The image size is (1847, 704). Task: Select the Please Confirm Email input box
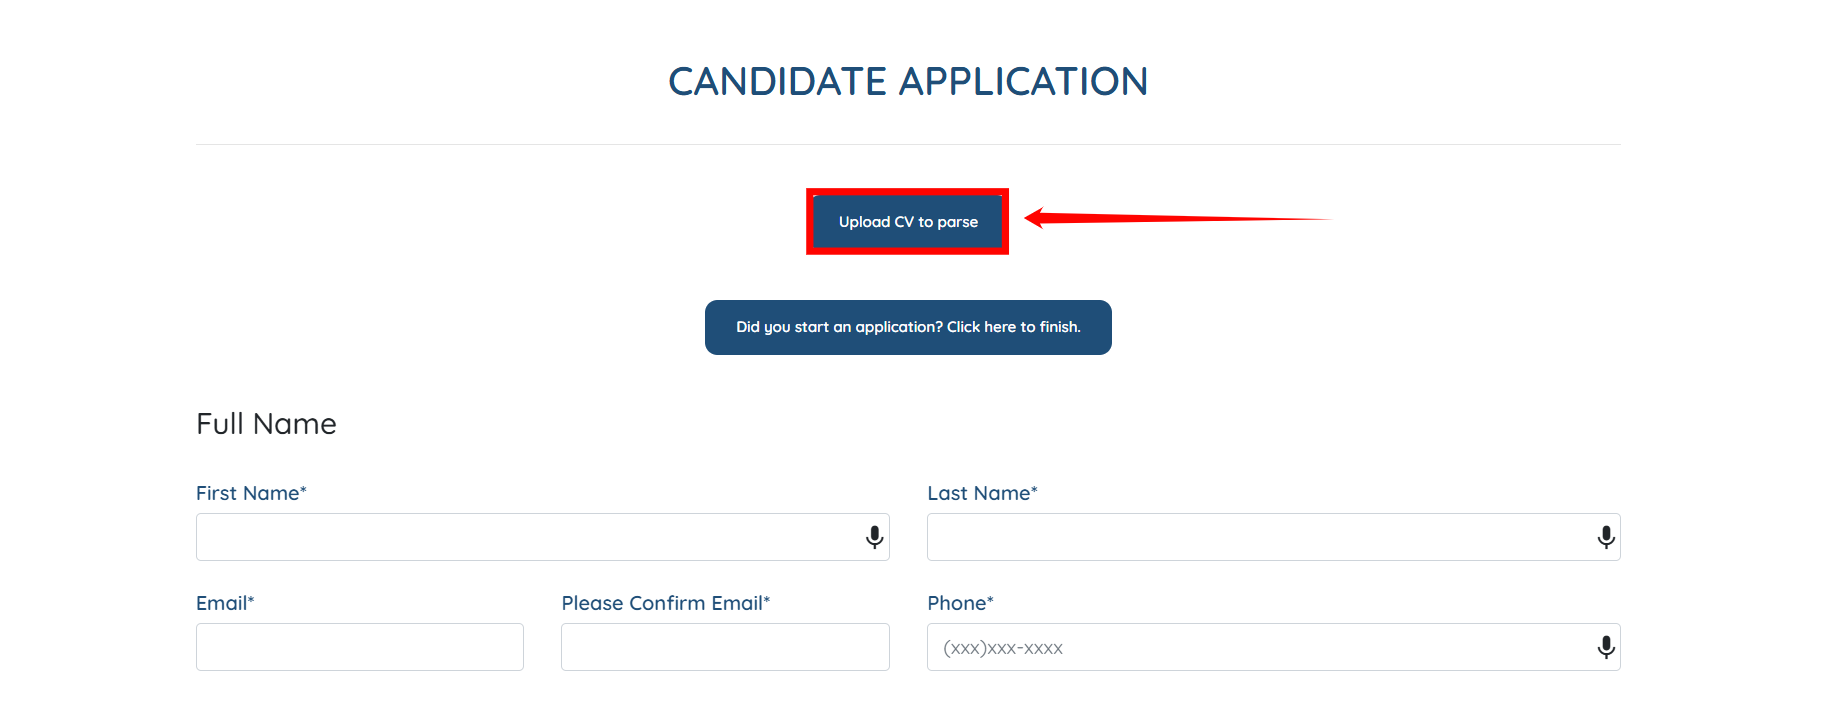coord(725,647)
